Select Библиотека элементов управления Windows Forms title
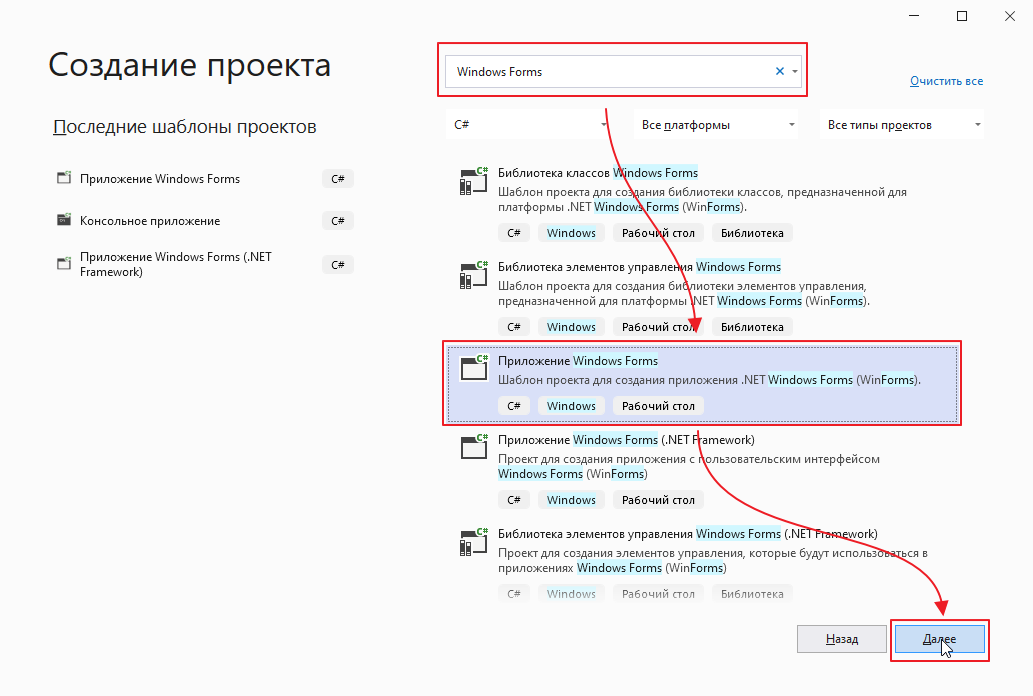Viewport: 1033px width, 696px height. (x=639, y=266)
